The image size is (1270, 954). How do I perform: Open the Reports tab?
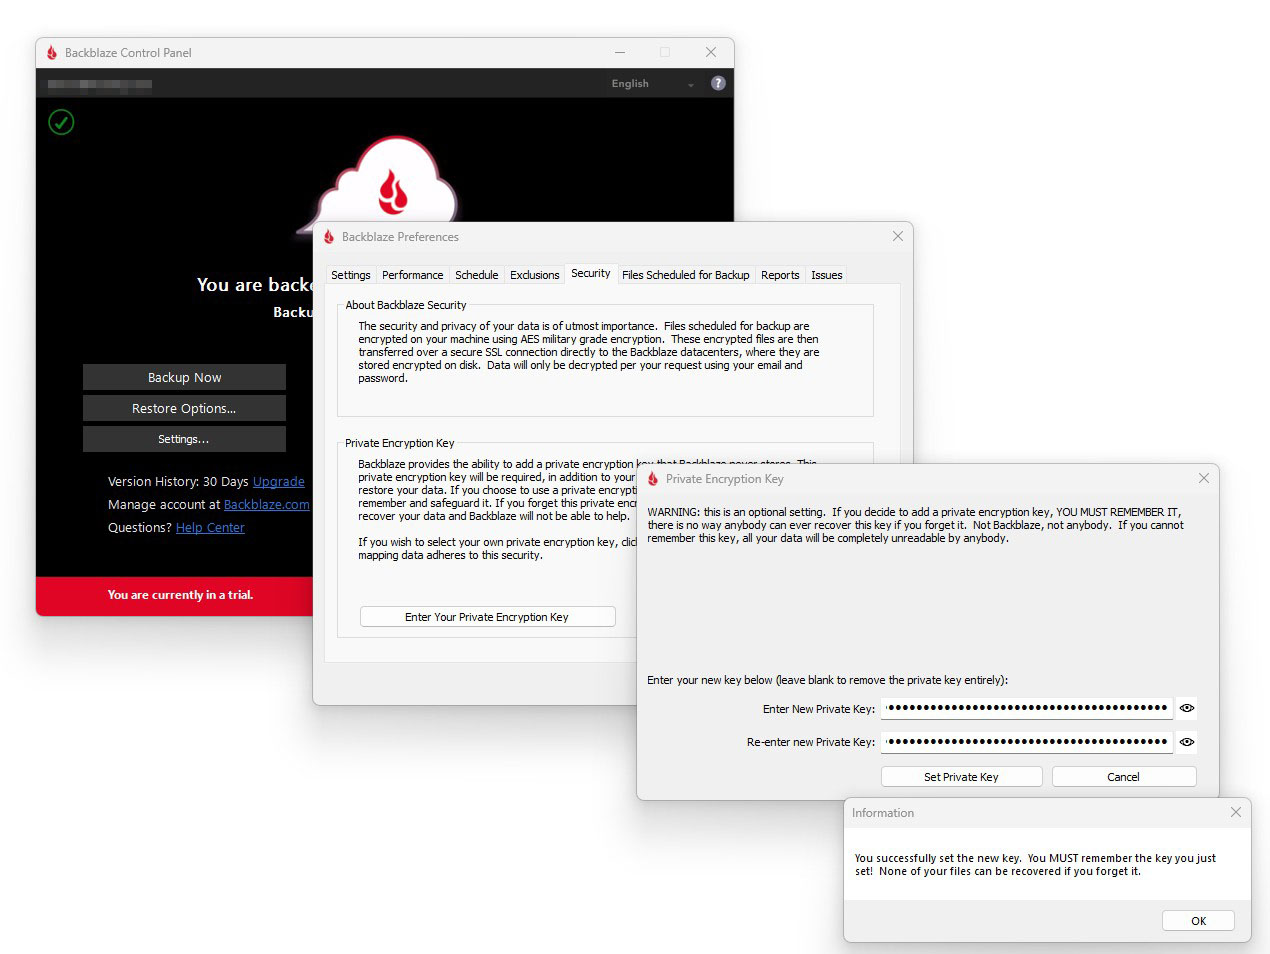tap(780, 275)
